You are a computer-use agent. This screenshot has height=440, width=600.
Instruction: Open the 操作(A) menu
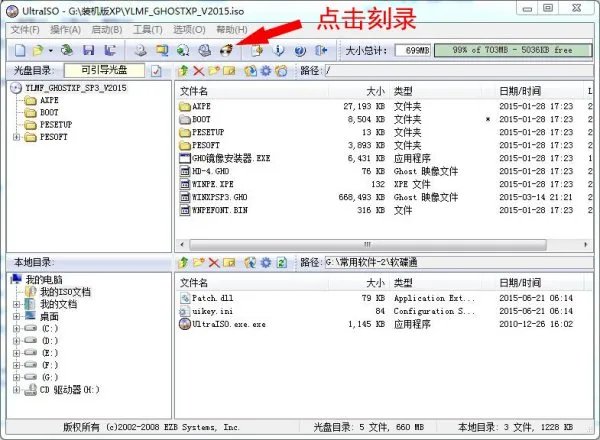(x=65, y=29)
